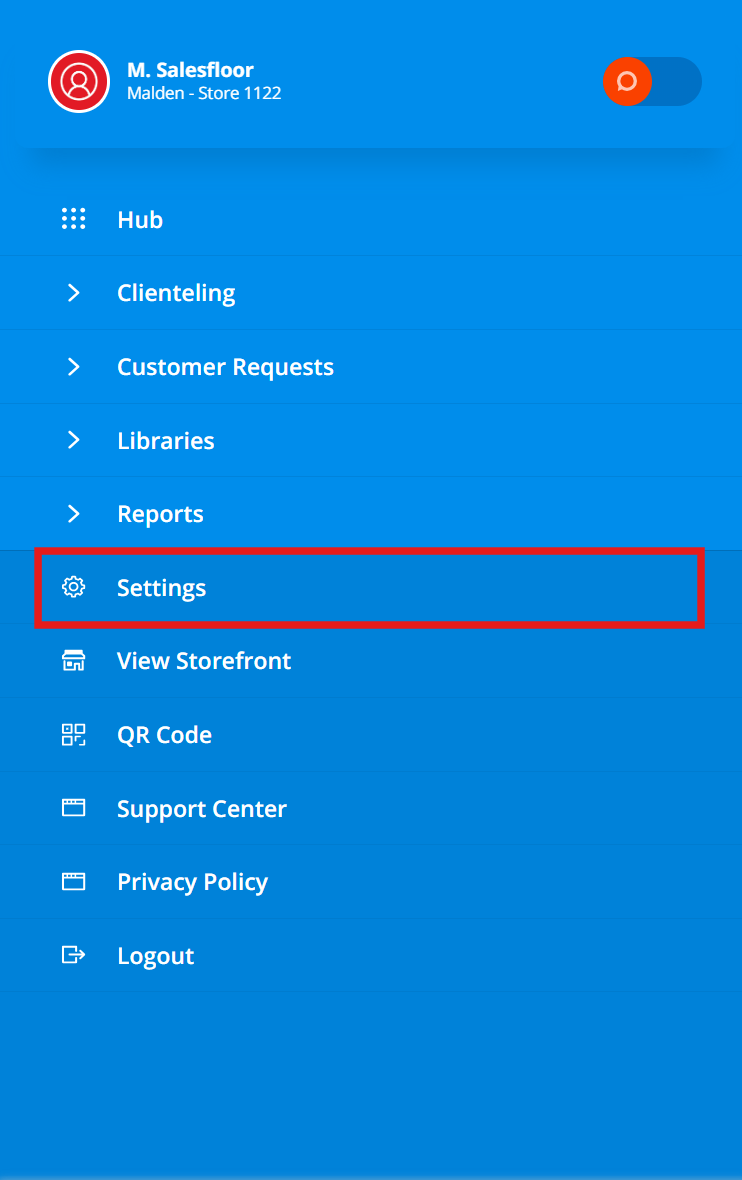Open the Hub menu item
Viewport: 742px width, 1180px height.
[140, 220]
